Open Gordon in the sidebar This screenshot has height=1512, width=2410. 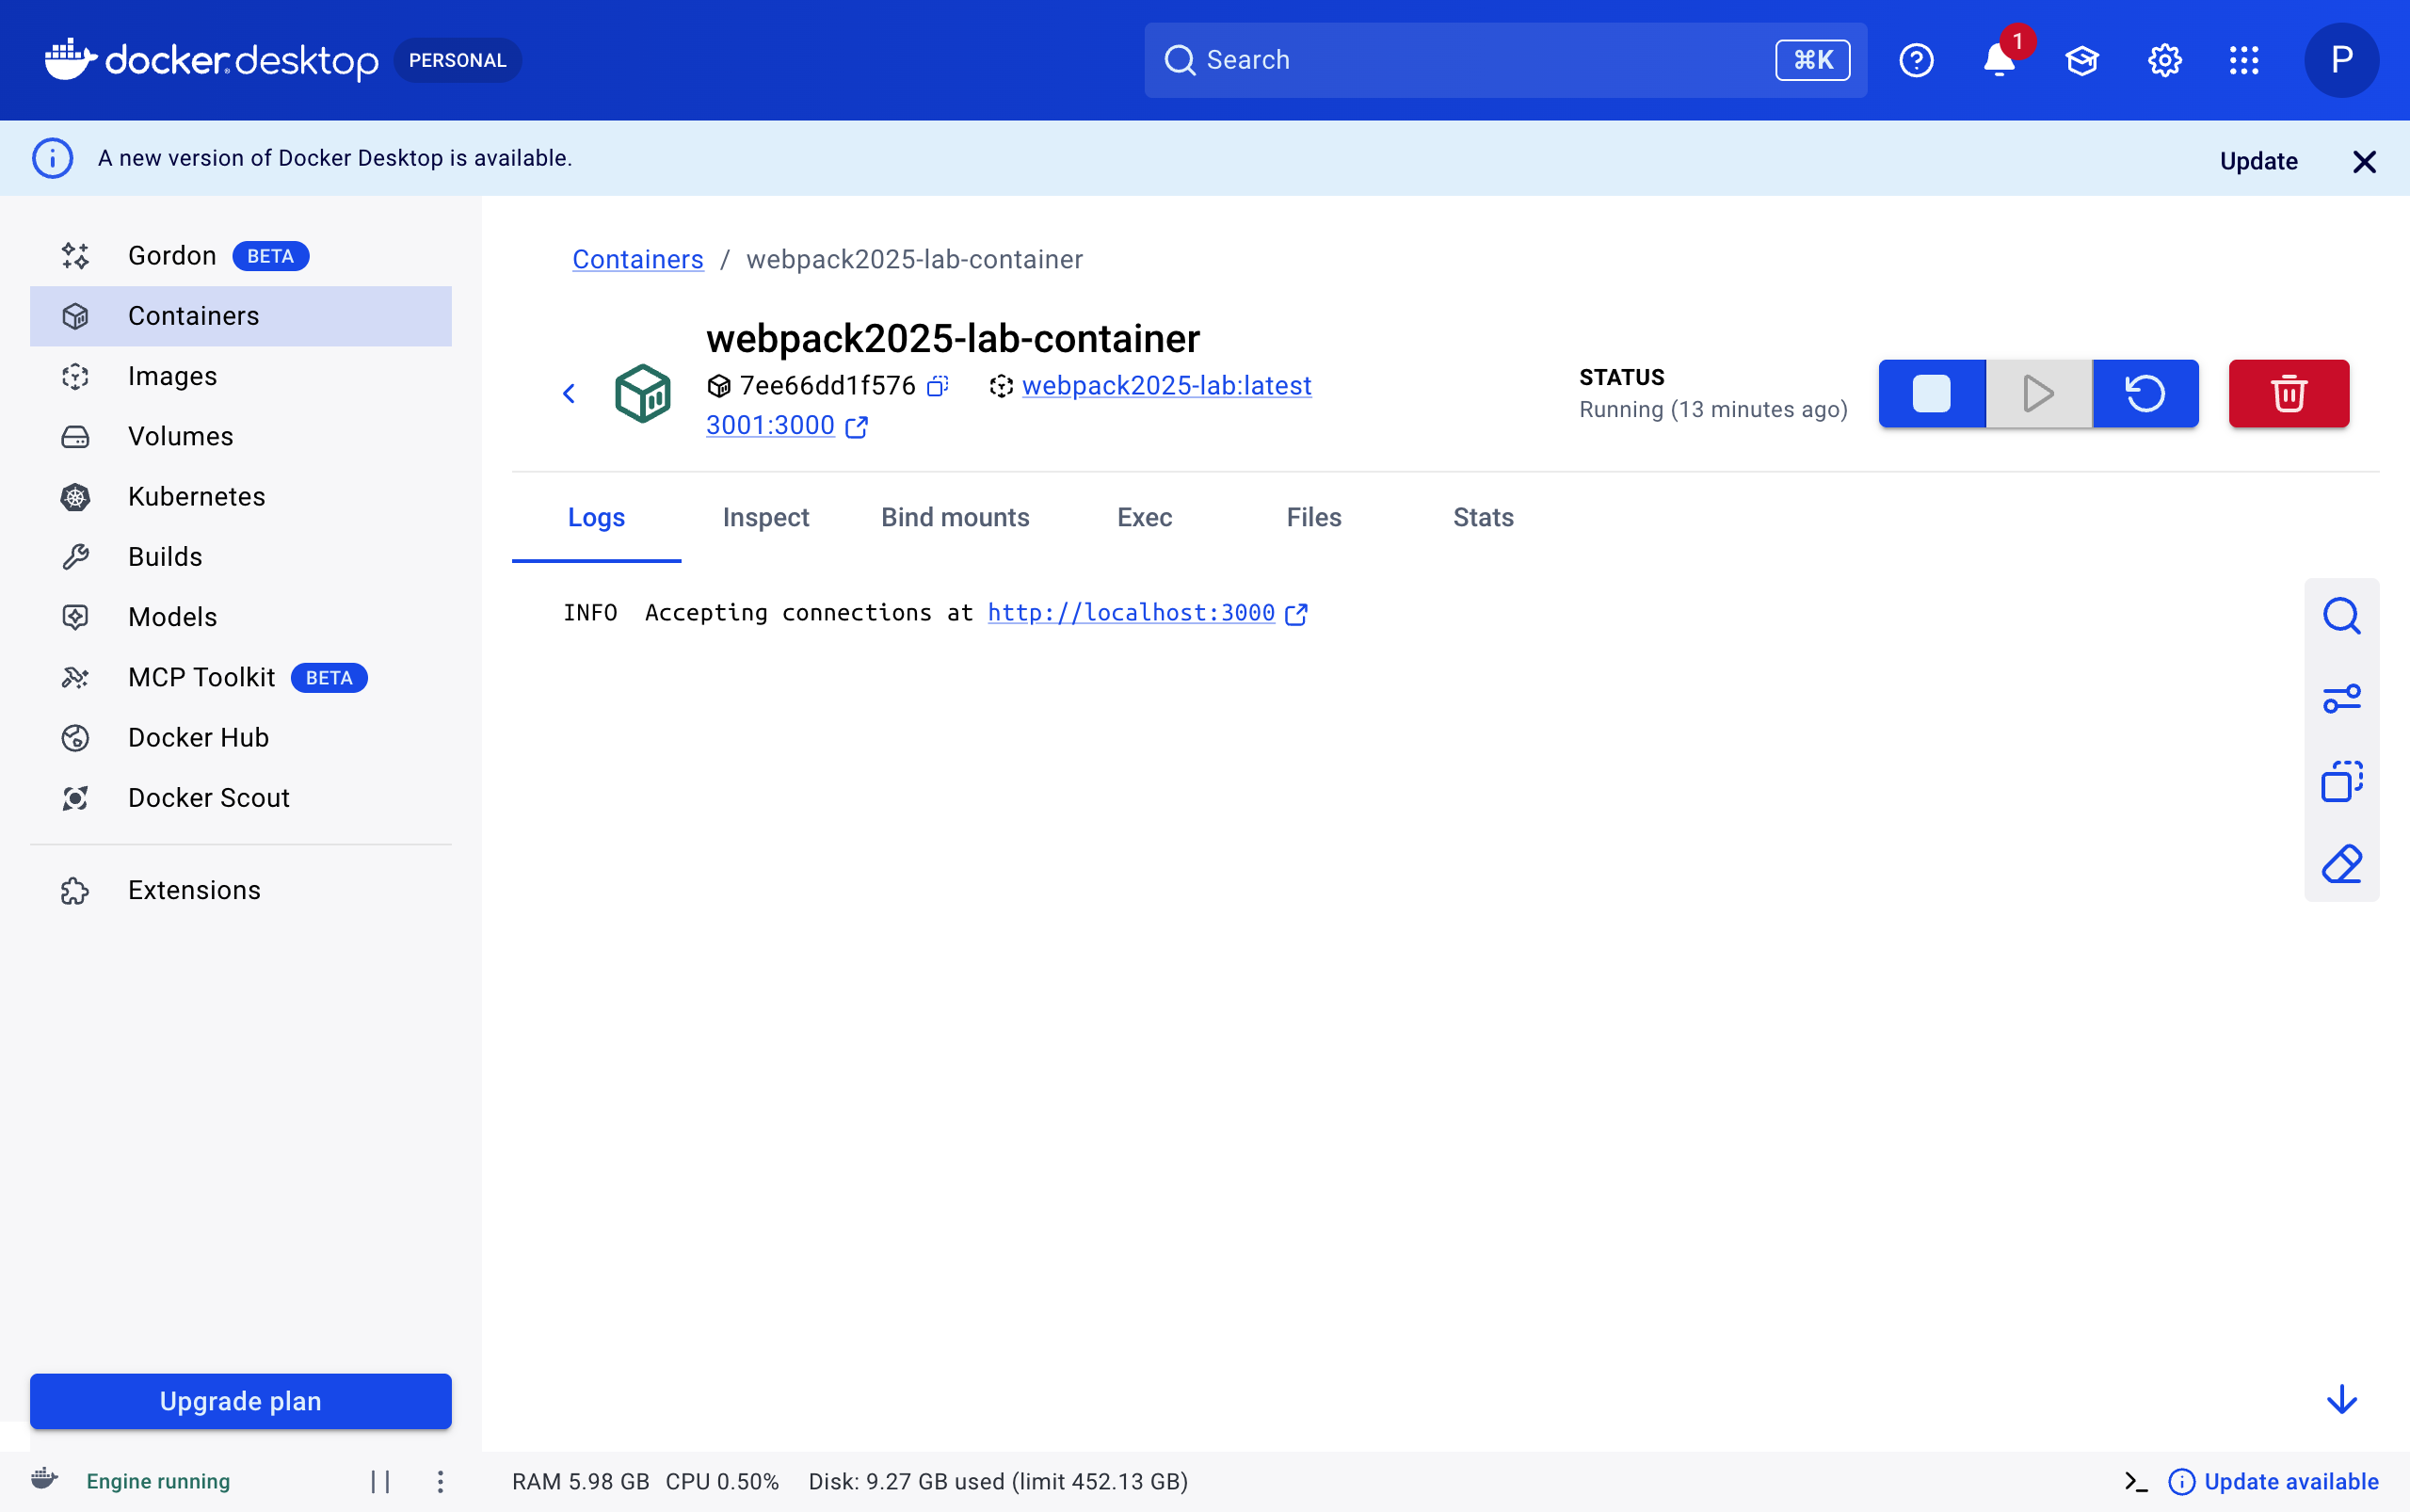point(241,256)
